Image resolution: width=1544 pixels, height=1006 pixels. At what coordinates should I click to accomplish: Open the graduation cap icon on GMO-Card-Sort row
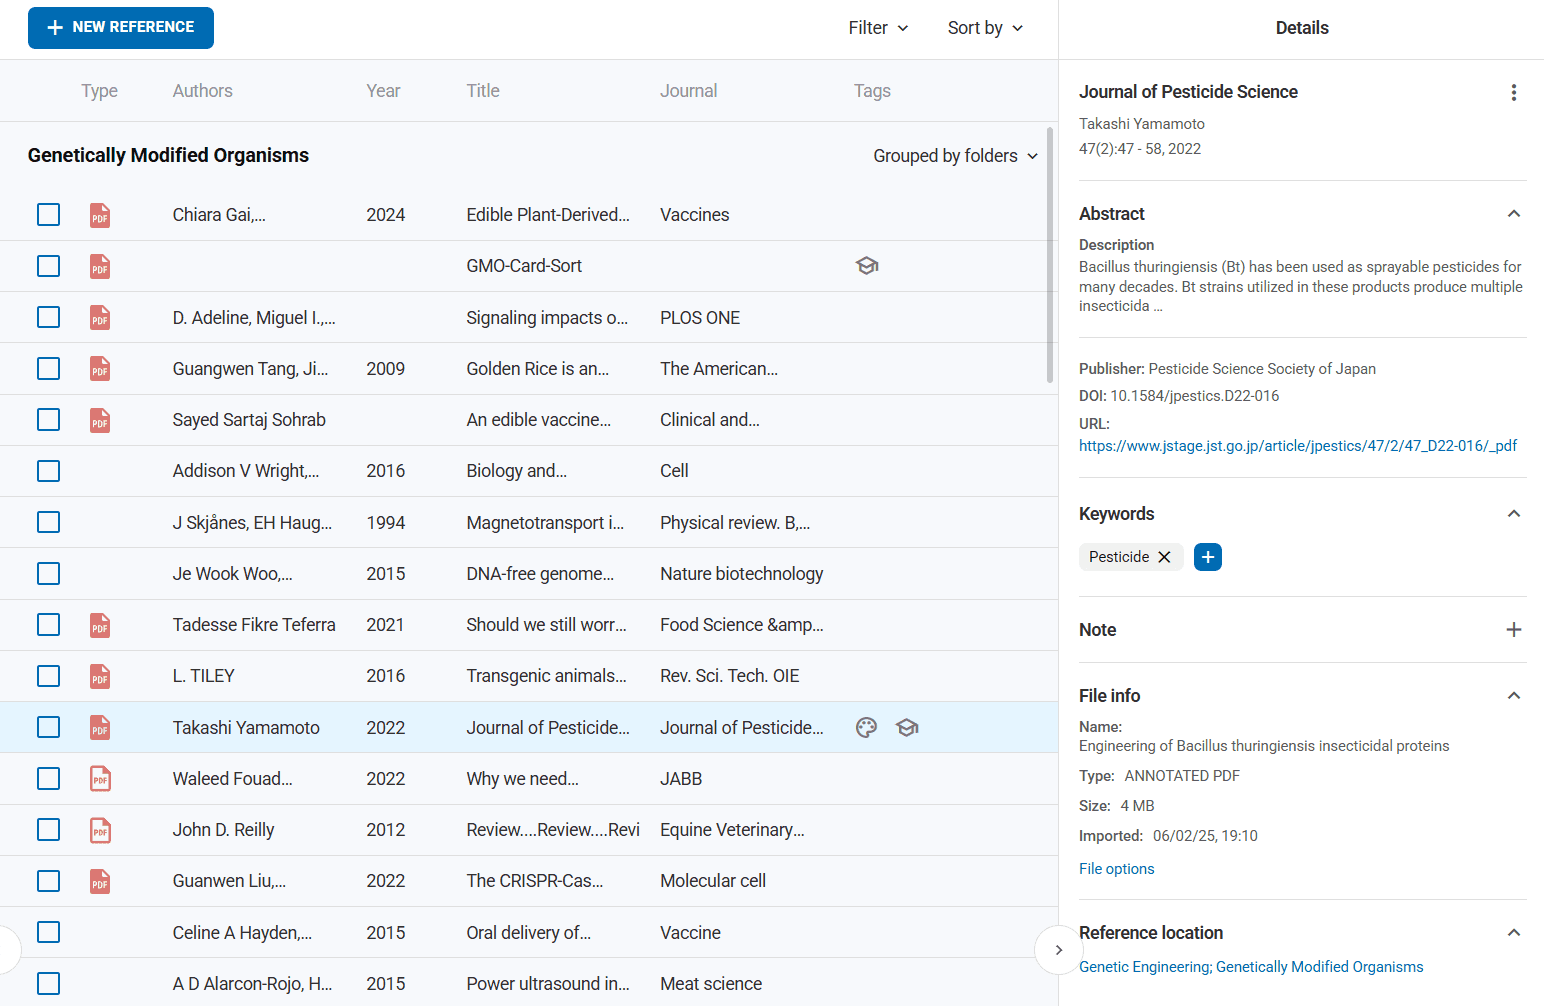[867, 266]
